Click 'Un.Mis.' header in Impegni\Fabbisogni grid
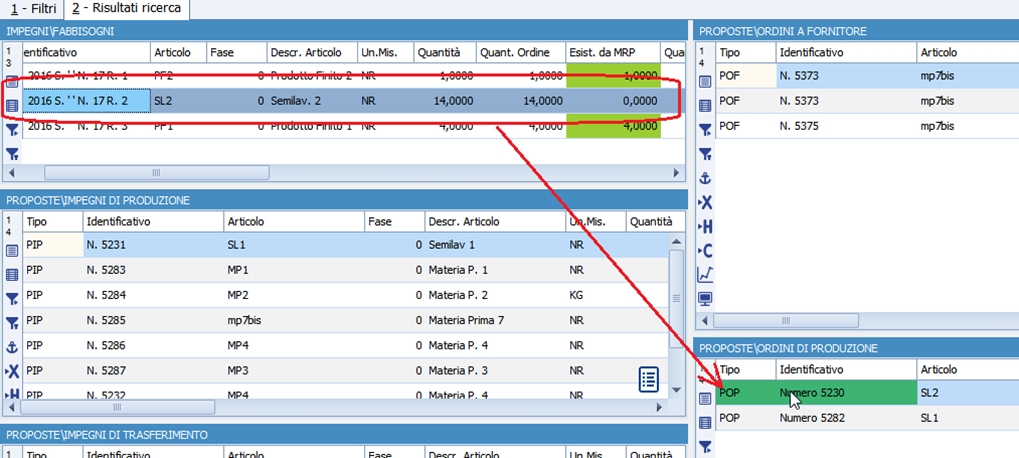The image size is (1019, 458). 385,53
